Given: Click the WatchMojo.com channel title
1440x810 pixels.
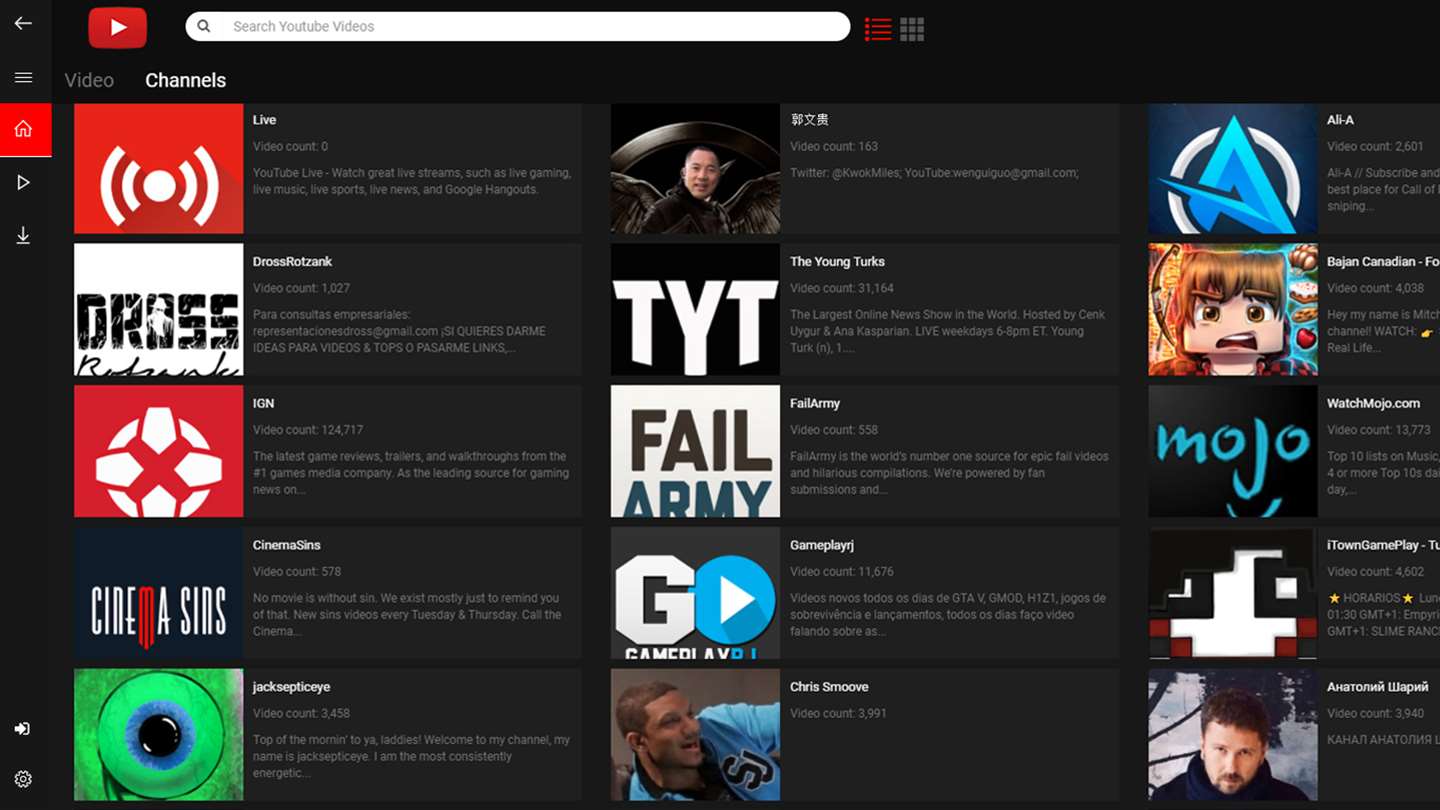Looking at the screenshot, I should (x=1373, y=404).
